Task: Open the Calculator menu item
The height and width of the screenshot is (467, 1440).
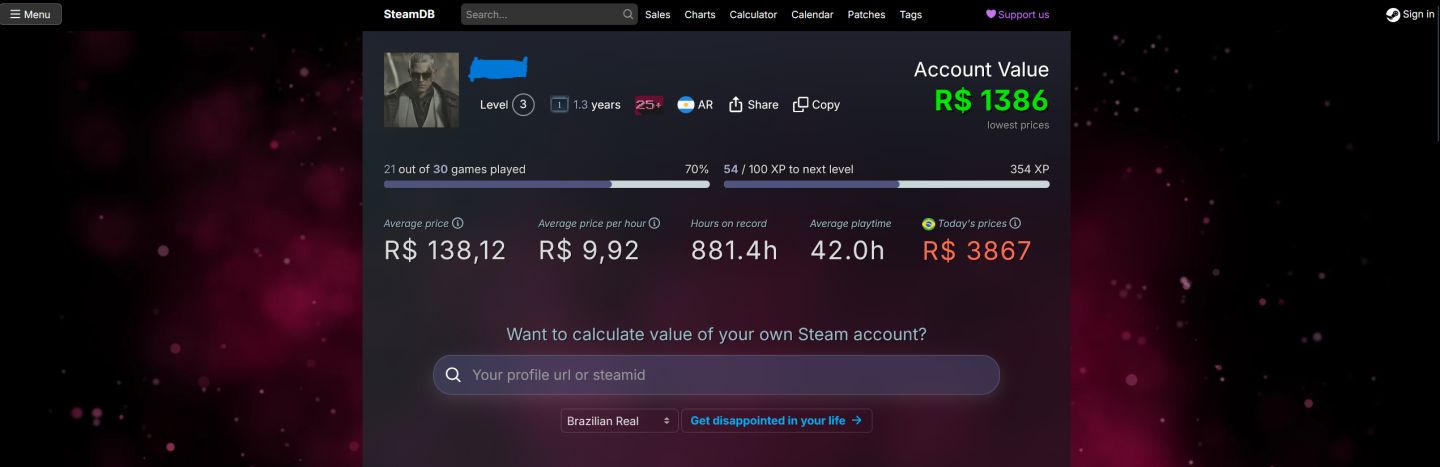Action: point(753,14)
